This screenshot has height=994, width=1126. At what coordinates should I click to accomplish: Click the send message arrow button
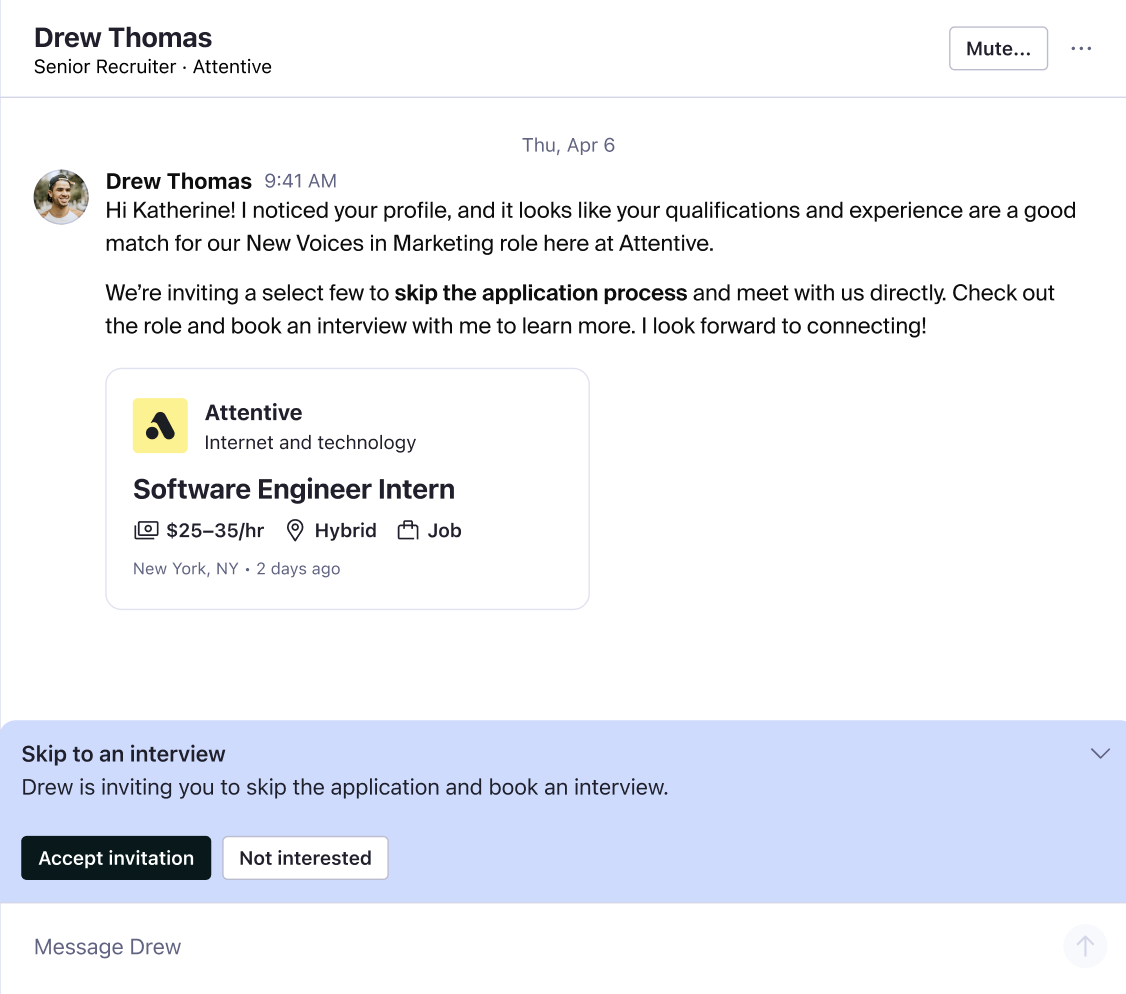pos(1085,946)
